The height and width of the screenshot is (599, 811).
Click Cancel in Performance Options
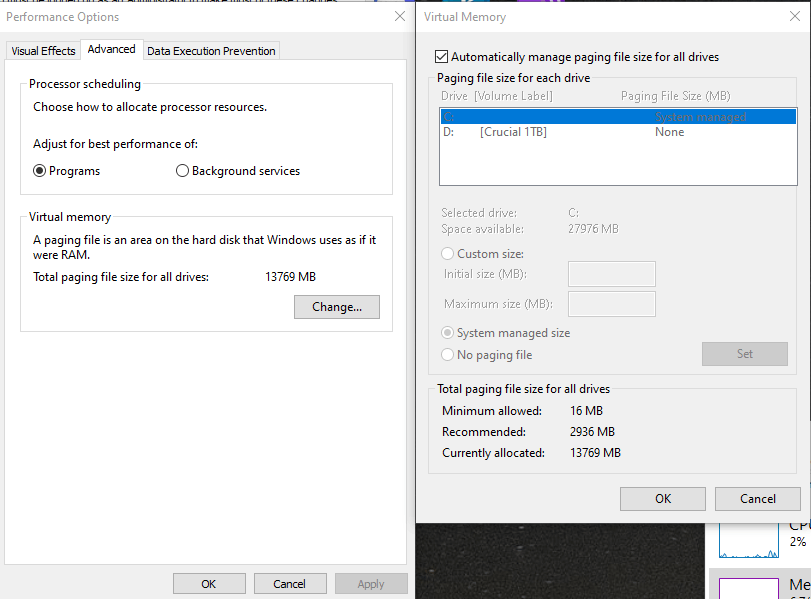pos(290,583)
